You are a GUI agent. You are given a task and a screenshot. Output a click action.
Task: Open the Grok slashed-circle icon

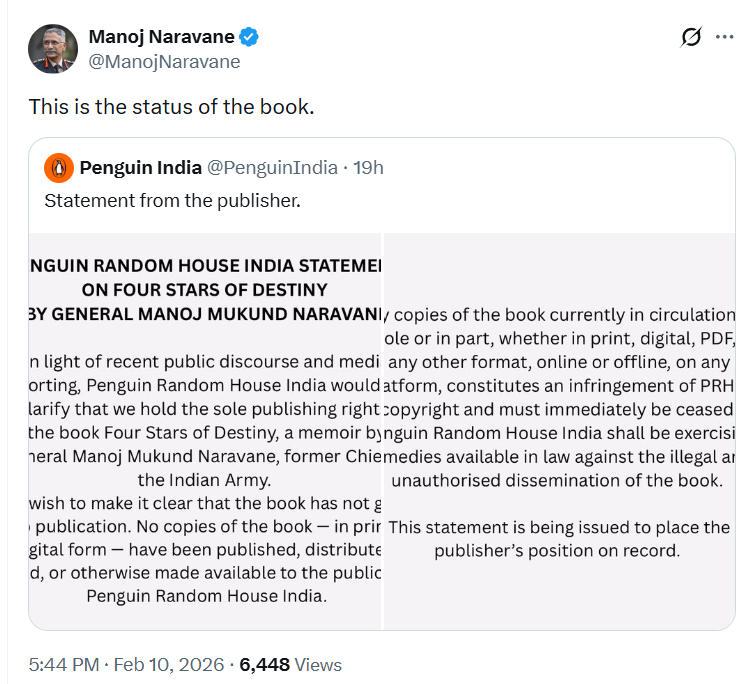click(690, 38)
